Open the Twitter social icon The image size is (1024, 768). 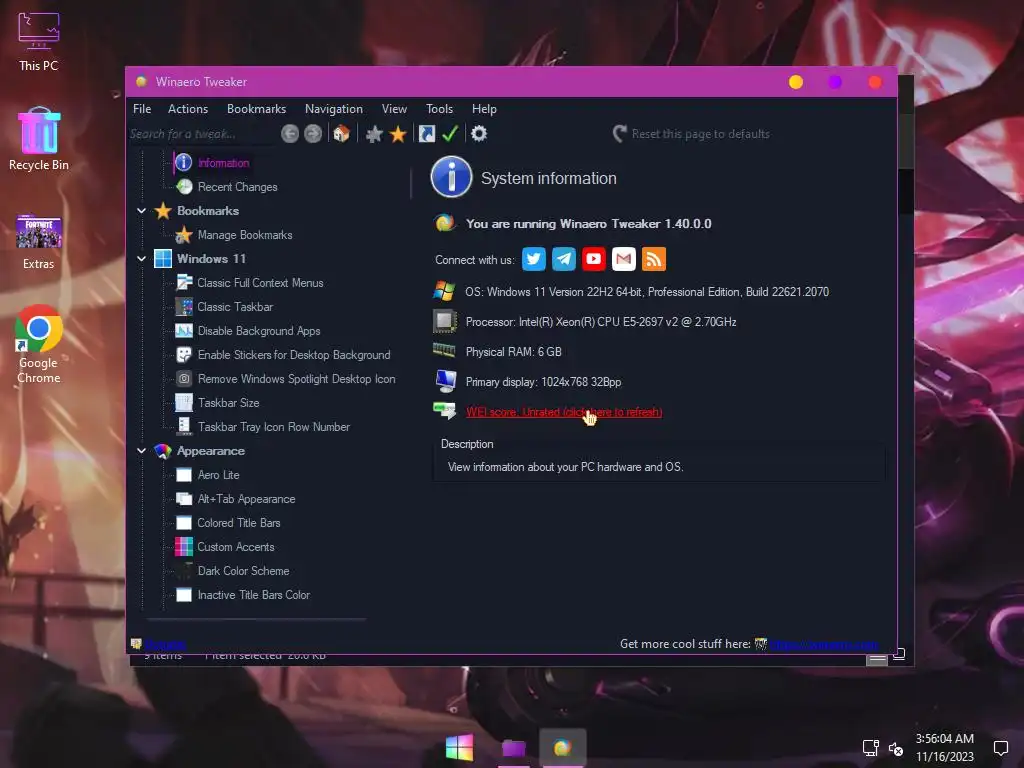coord(534,259)
